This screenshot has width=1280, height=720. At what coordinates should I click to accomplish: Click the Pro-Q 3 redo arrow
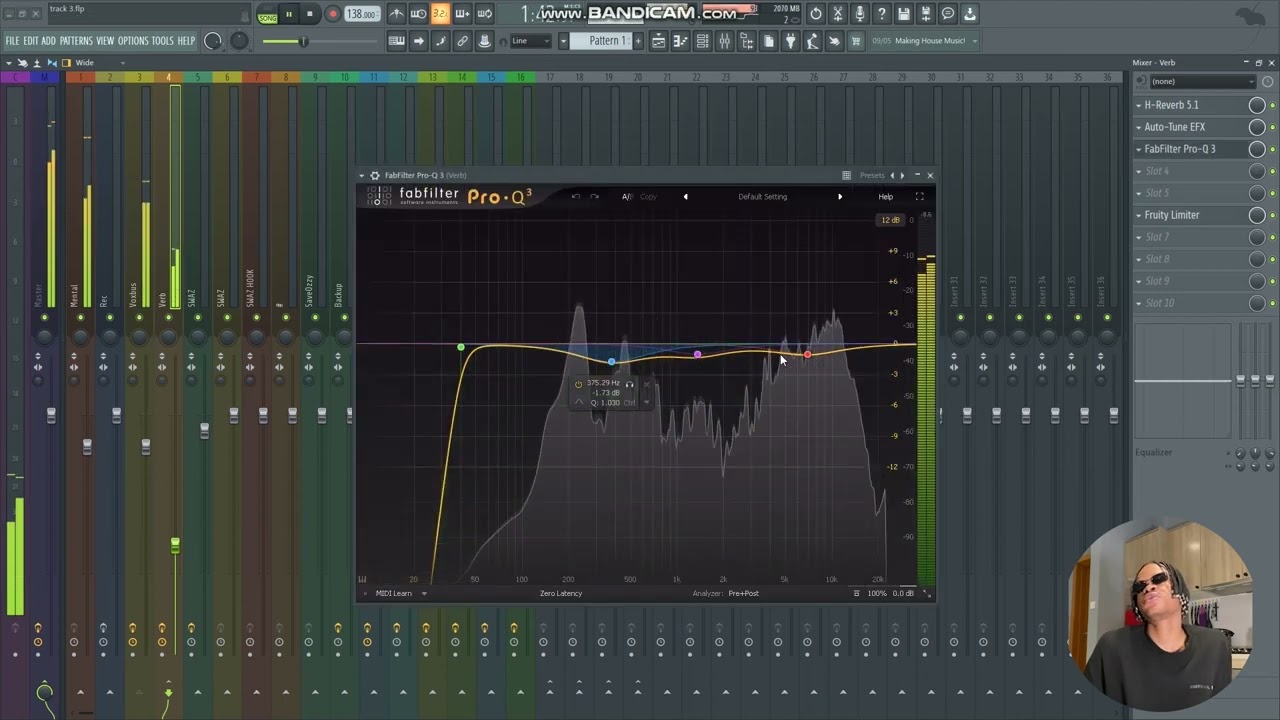pos(594,197)
